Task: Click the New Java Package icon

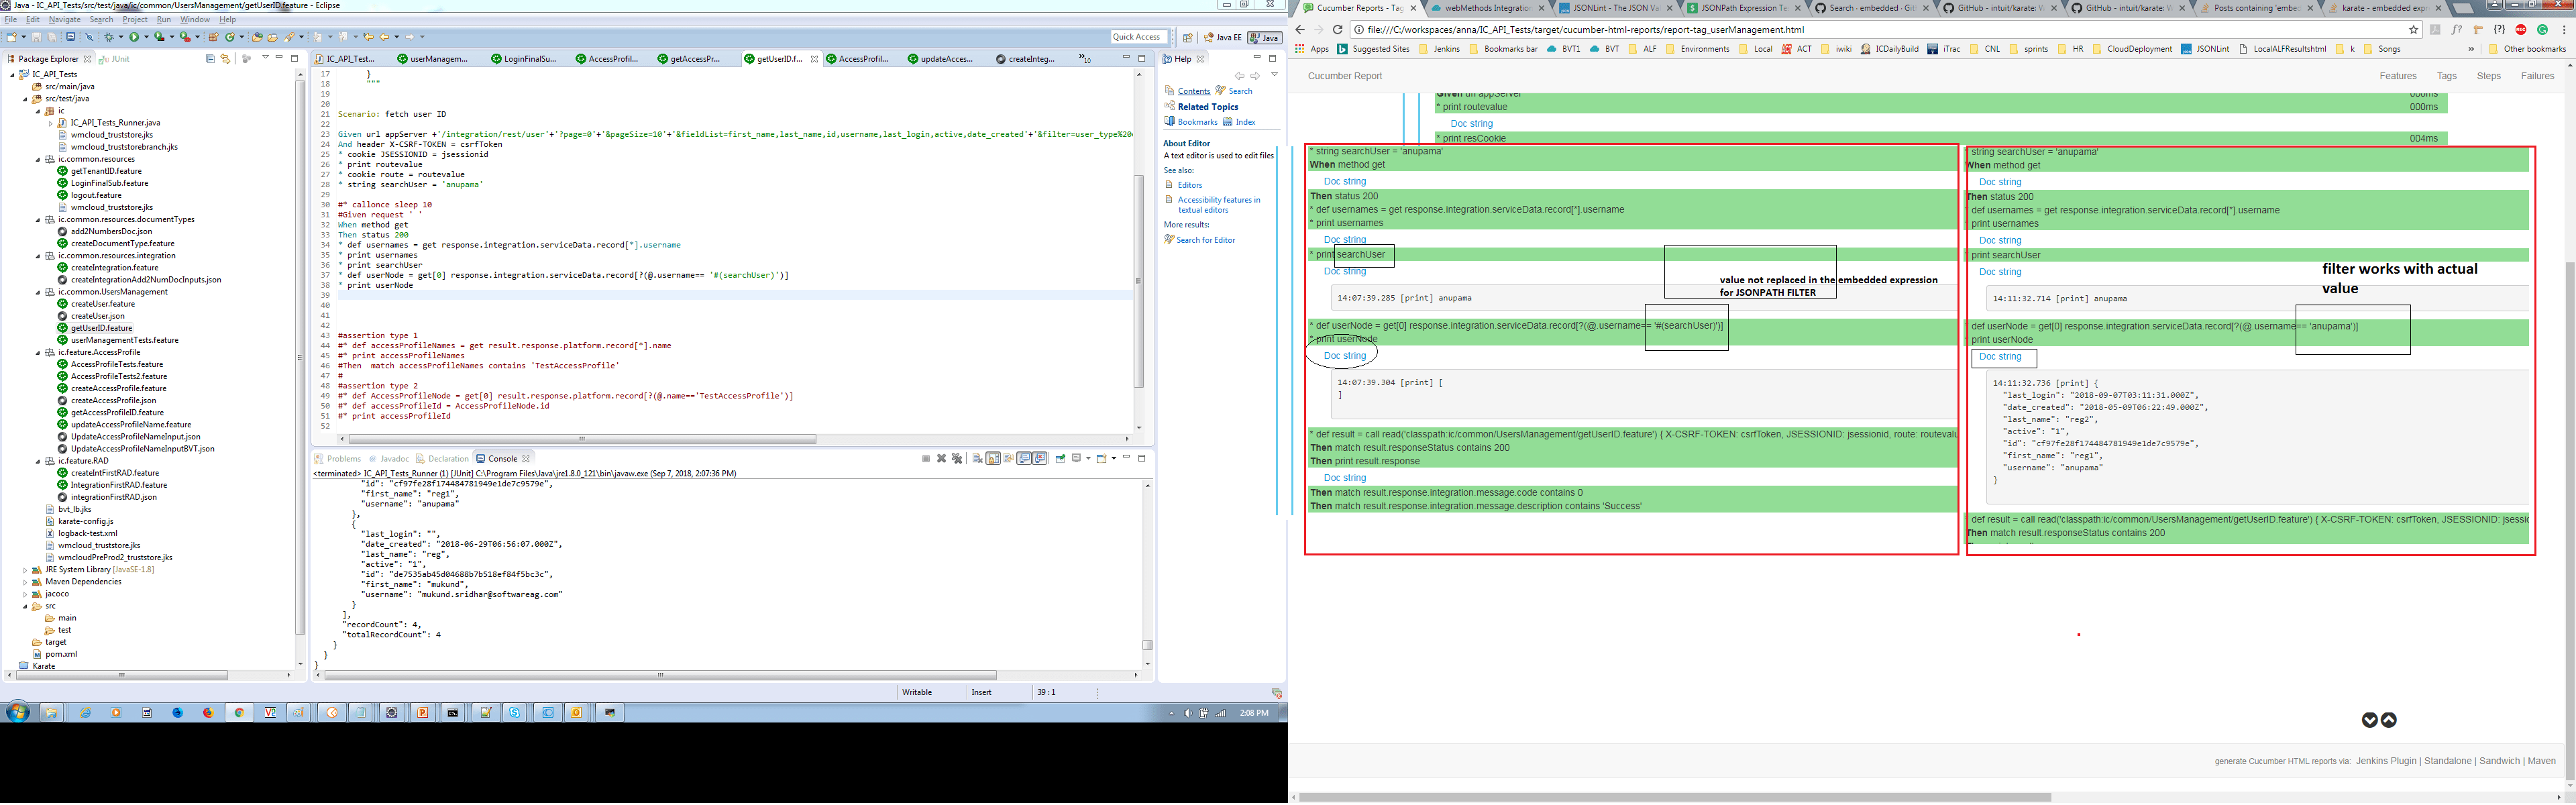Action: point(213,37)
